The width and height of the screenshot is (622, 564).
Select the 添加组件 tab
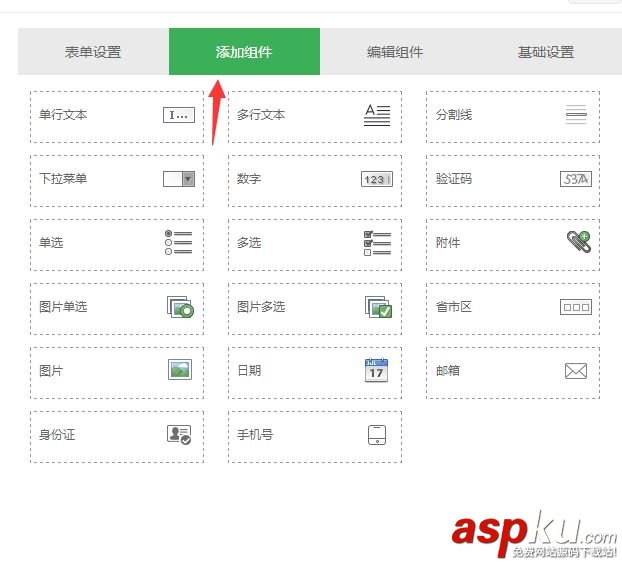[244, 52]
